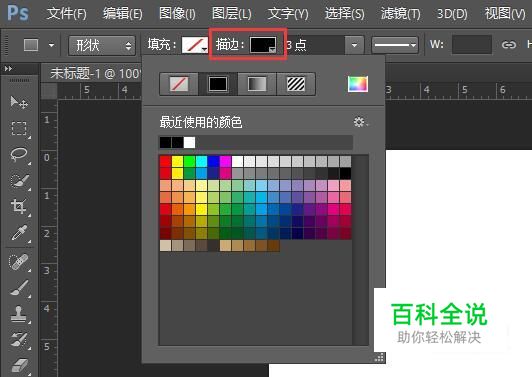This screenshot has height=377, width=532.
Task: Open the 3D(D) menu
Action: coord(452,14)
